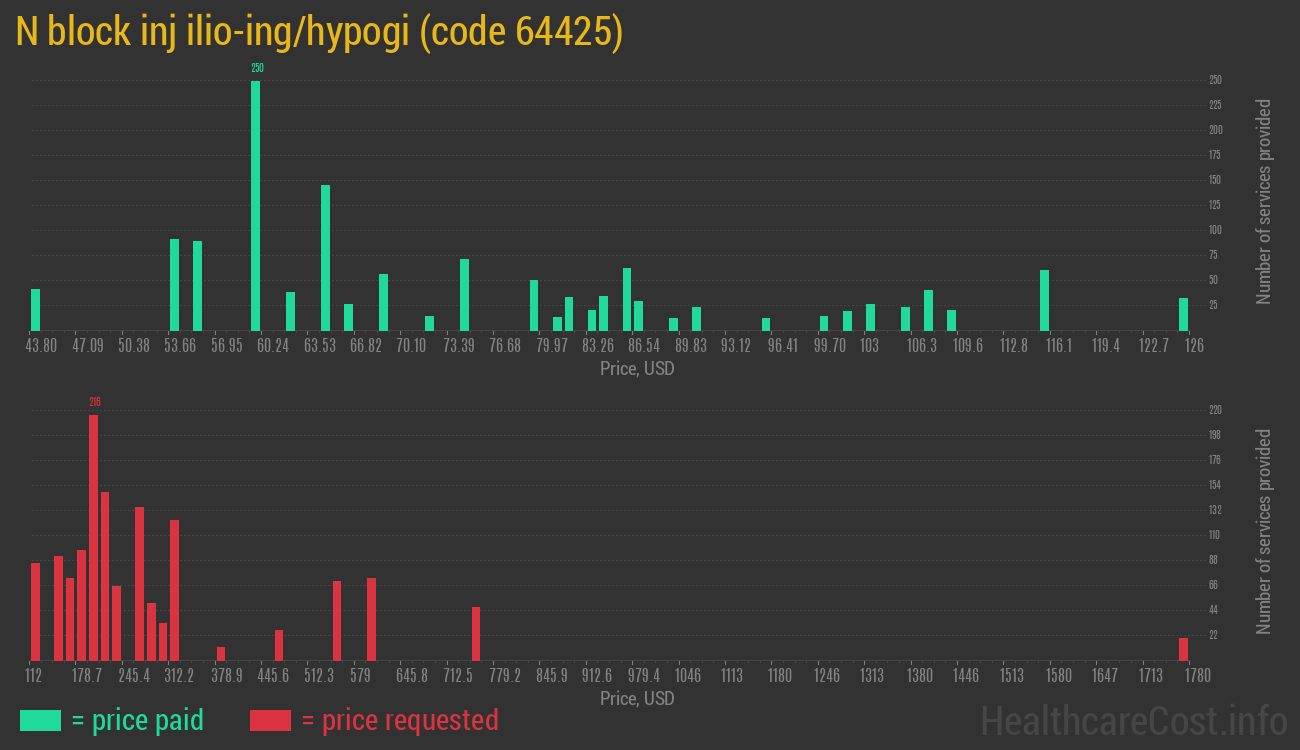Image resolution: width=1300 pixels, height=750 pixels.
Task: Click the green bar at price 73.39
Action: point(463,295)
